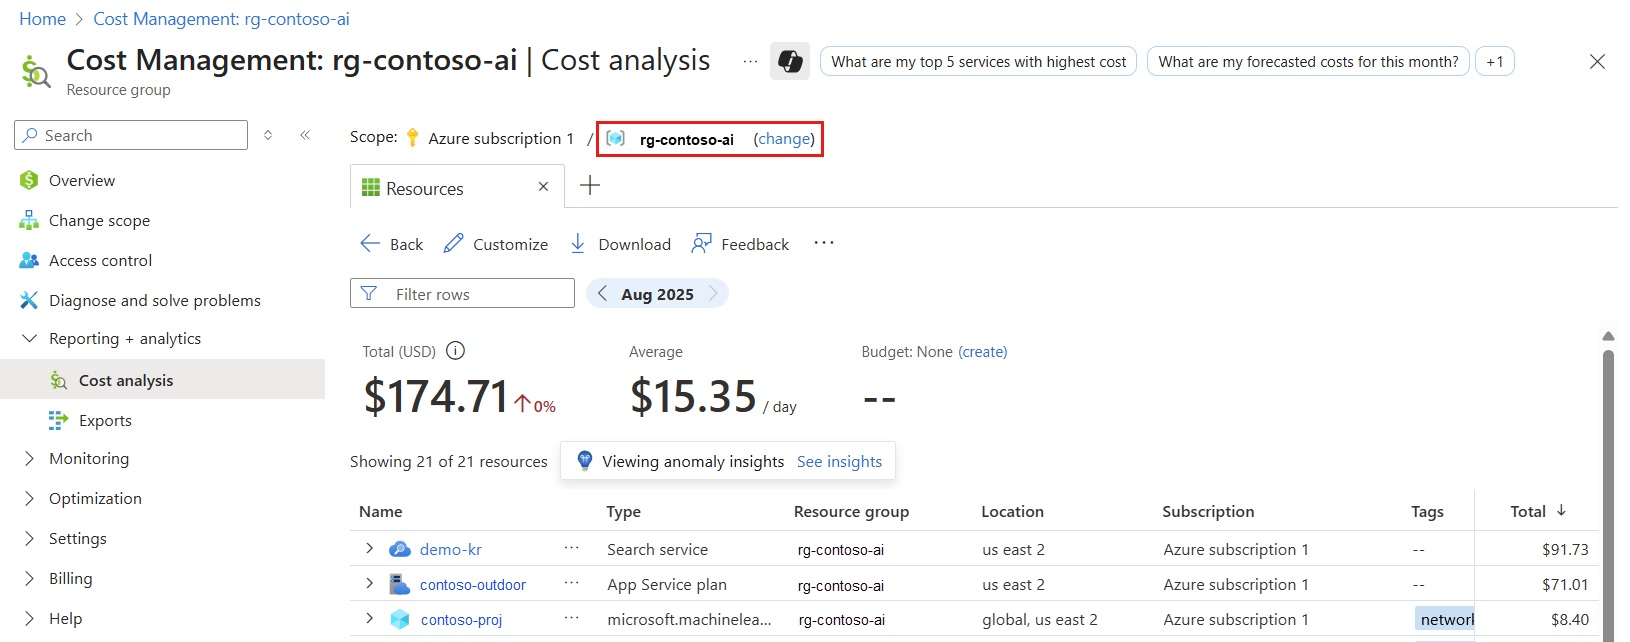Click the info icon beside Total (USD)
1630x642 pixels.
tap(455, 351)
